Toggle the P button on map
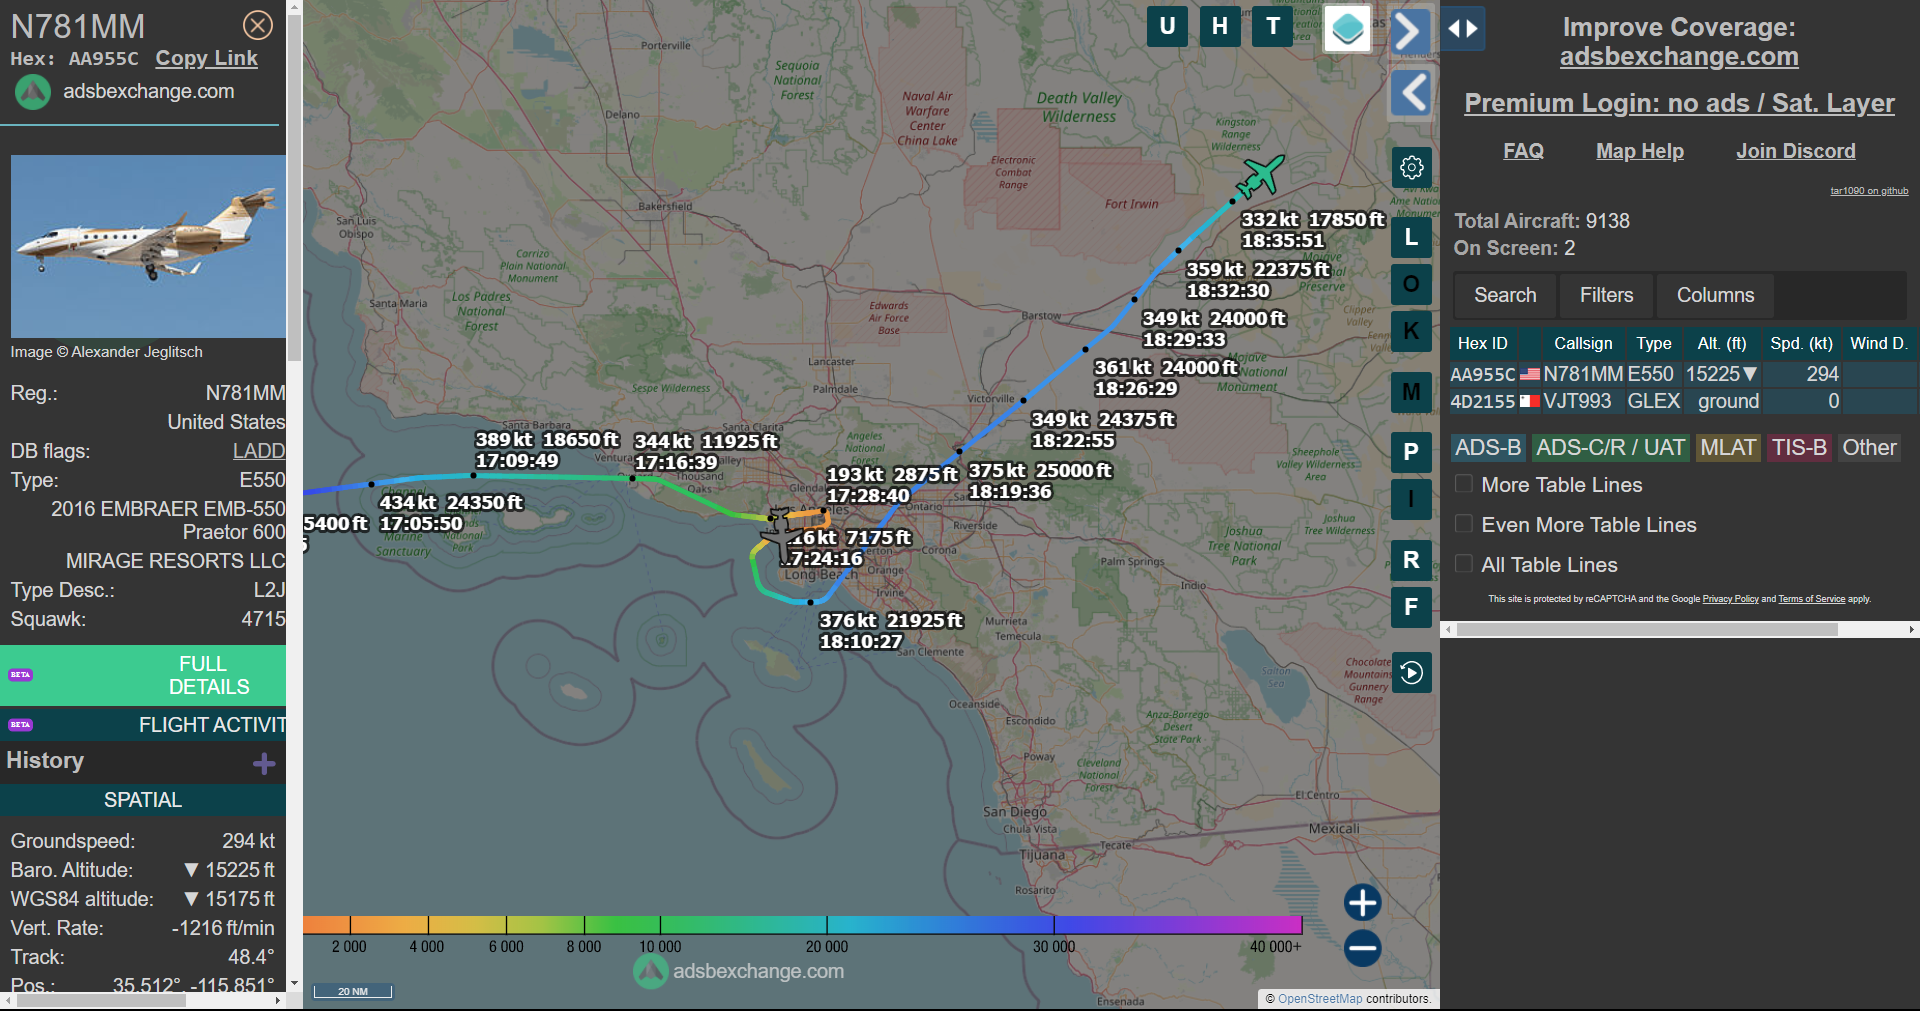The width and height of the screenshot is (1920, 1011). click(1411, 452)
